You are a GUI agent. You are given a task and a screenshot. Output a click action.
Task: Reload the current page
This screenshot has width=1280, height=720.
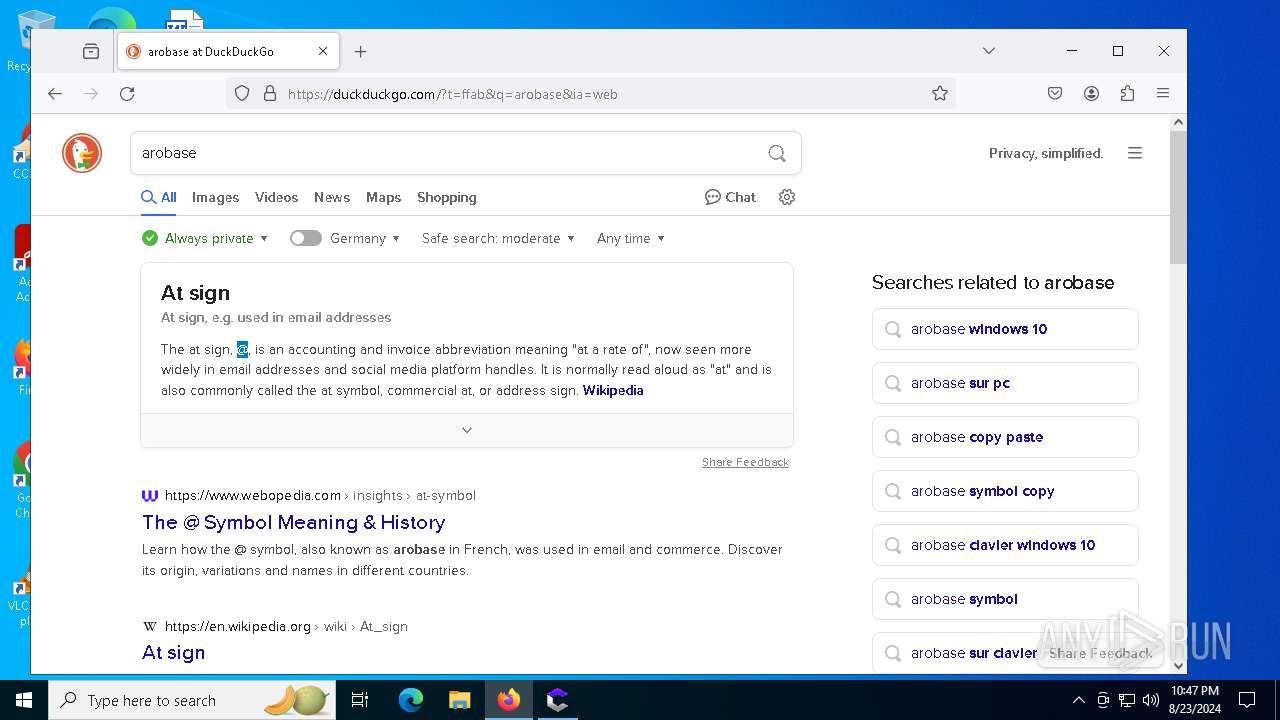[x=127, y=93]
